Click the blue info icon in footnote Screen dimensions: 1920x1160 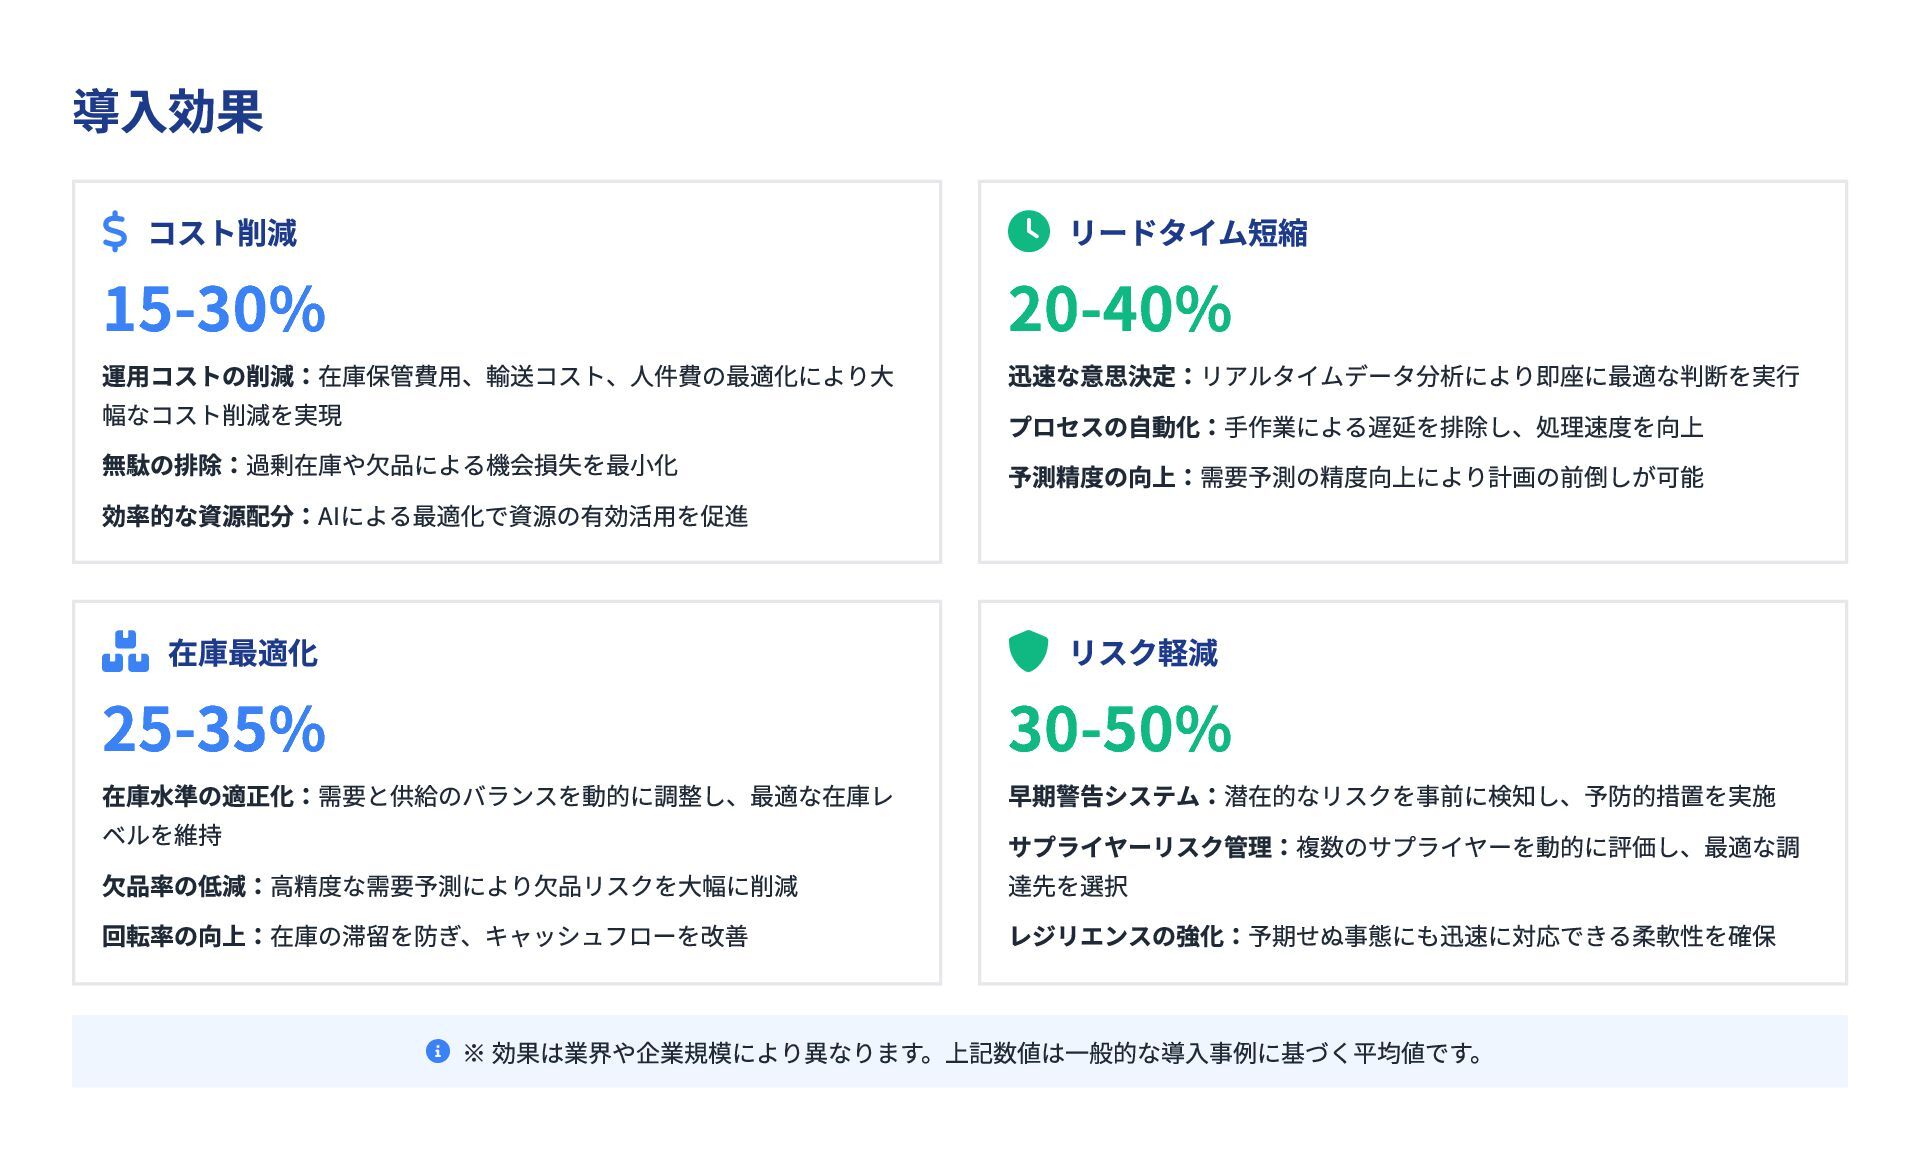coord(437,1052)
